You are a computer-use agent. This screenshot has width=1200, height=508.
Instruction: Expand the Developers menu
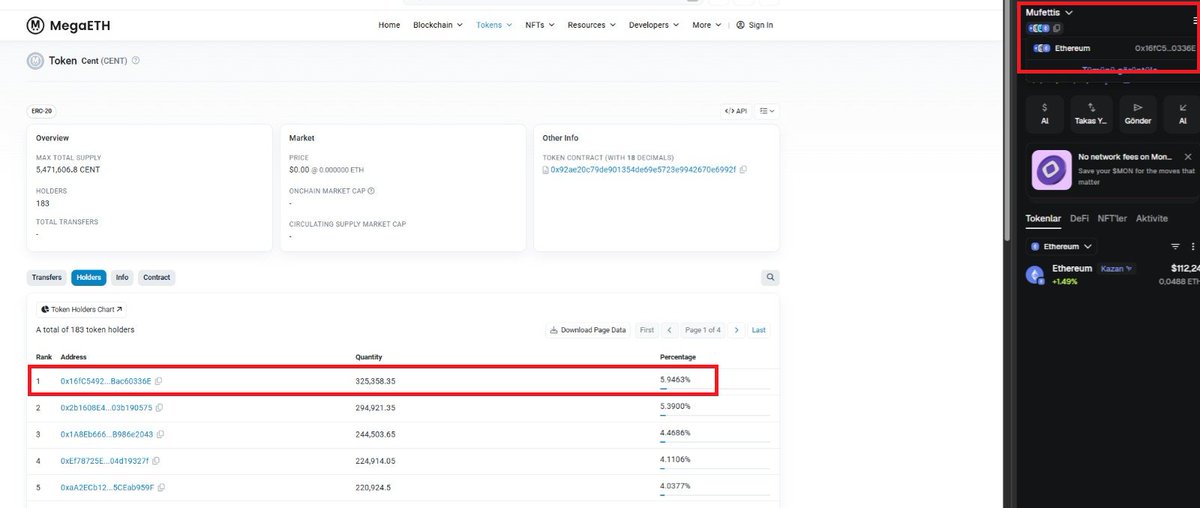pyautogui.click(x=654, y=25)
